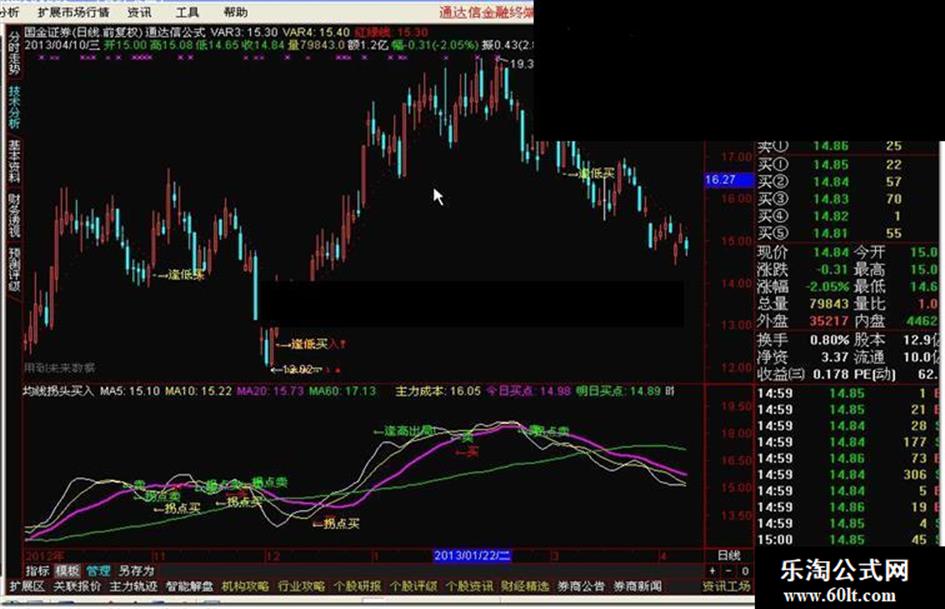Click the 涨幅 -2.05% field
945x609 pixels.
pyautogui.click(x=803, y=286)
